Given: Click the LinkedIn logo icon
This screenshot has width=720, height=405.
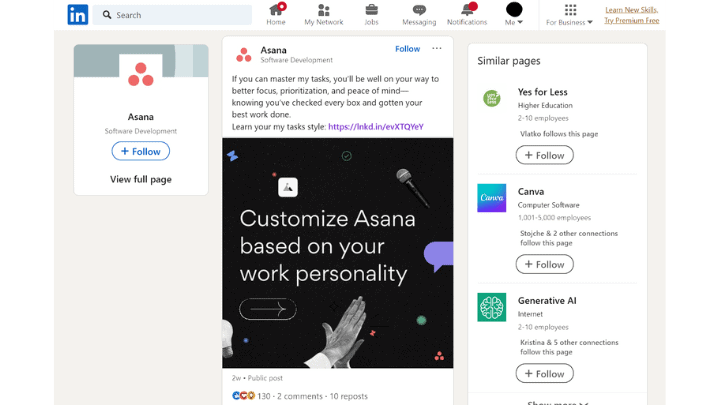Looking at the screenshot, I should (x=78, y=15).
